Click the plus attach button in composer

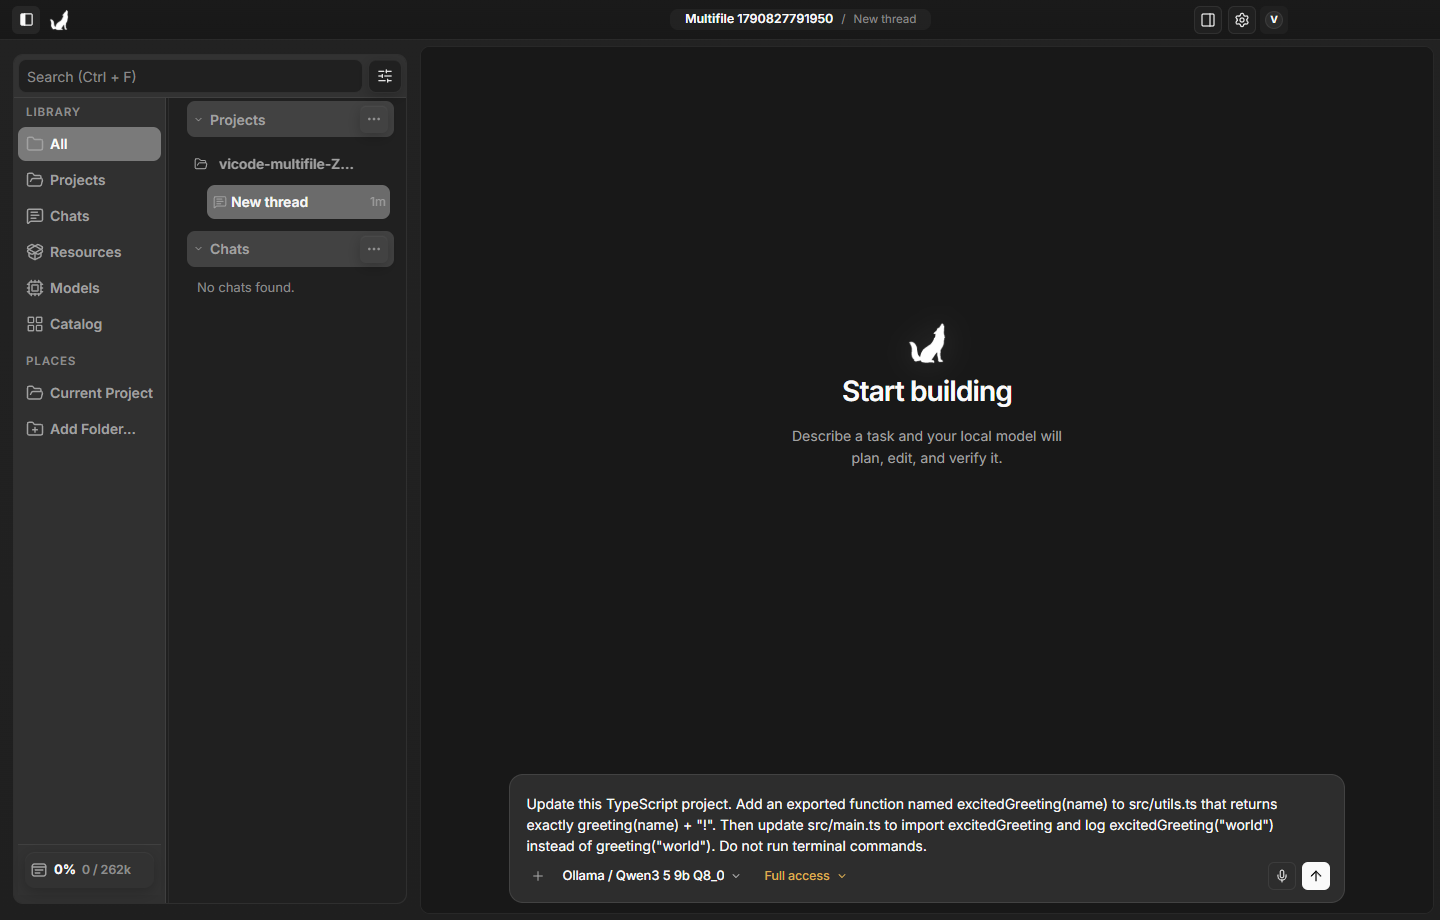(x=538, y=876)
